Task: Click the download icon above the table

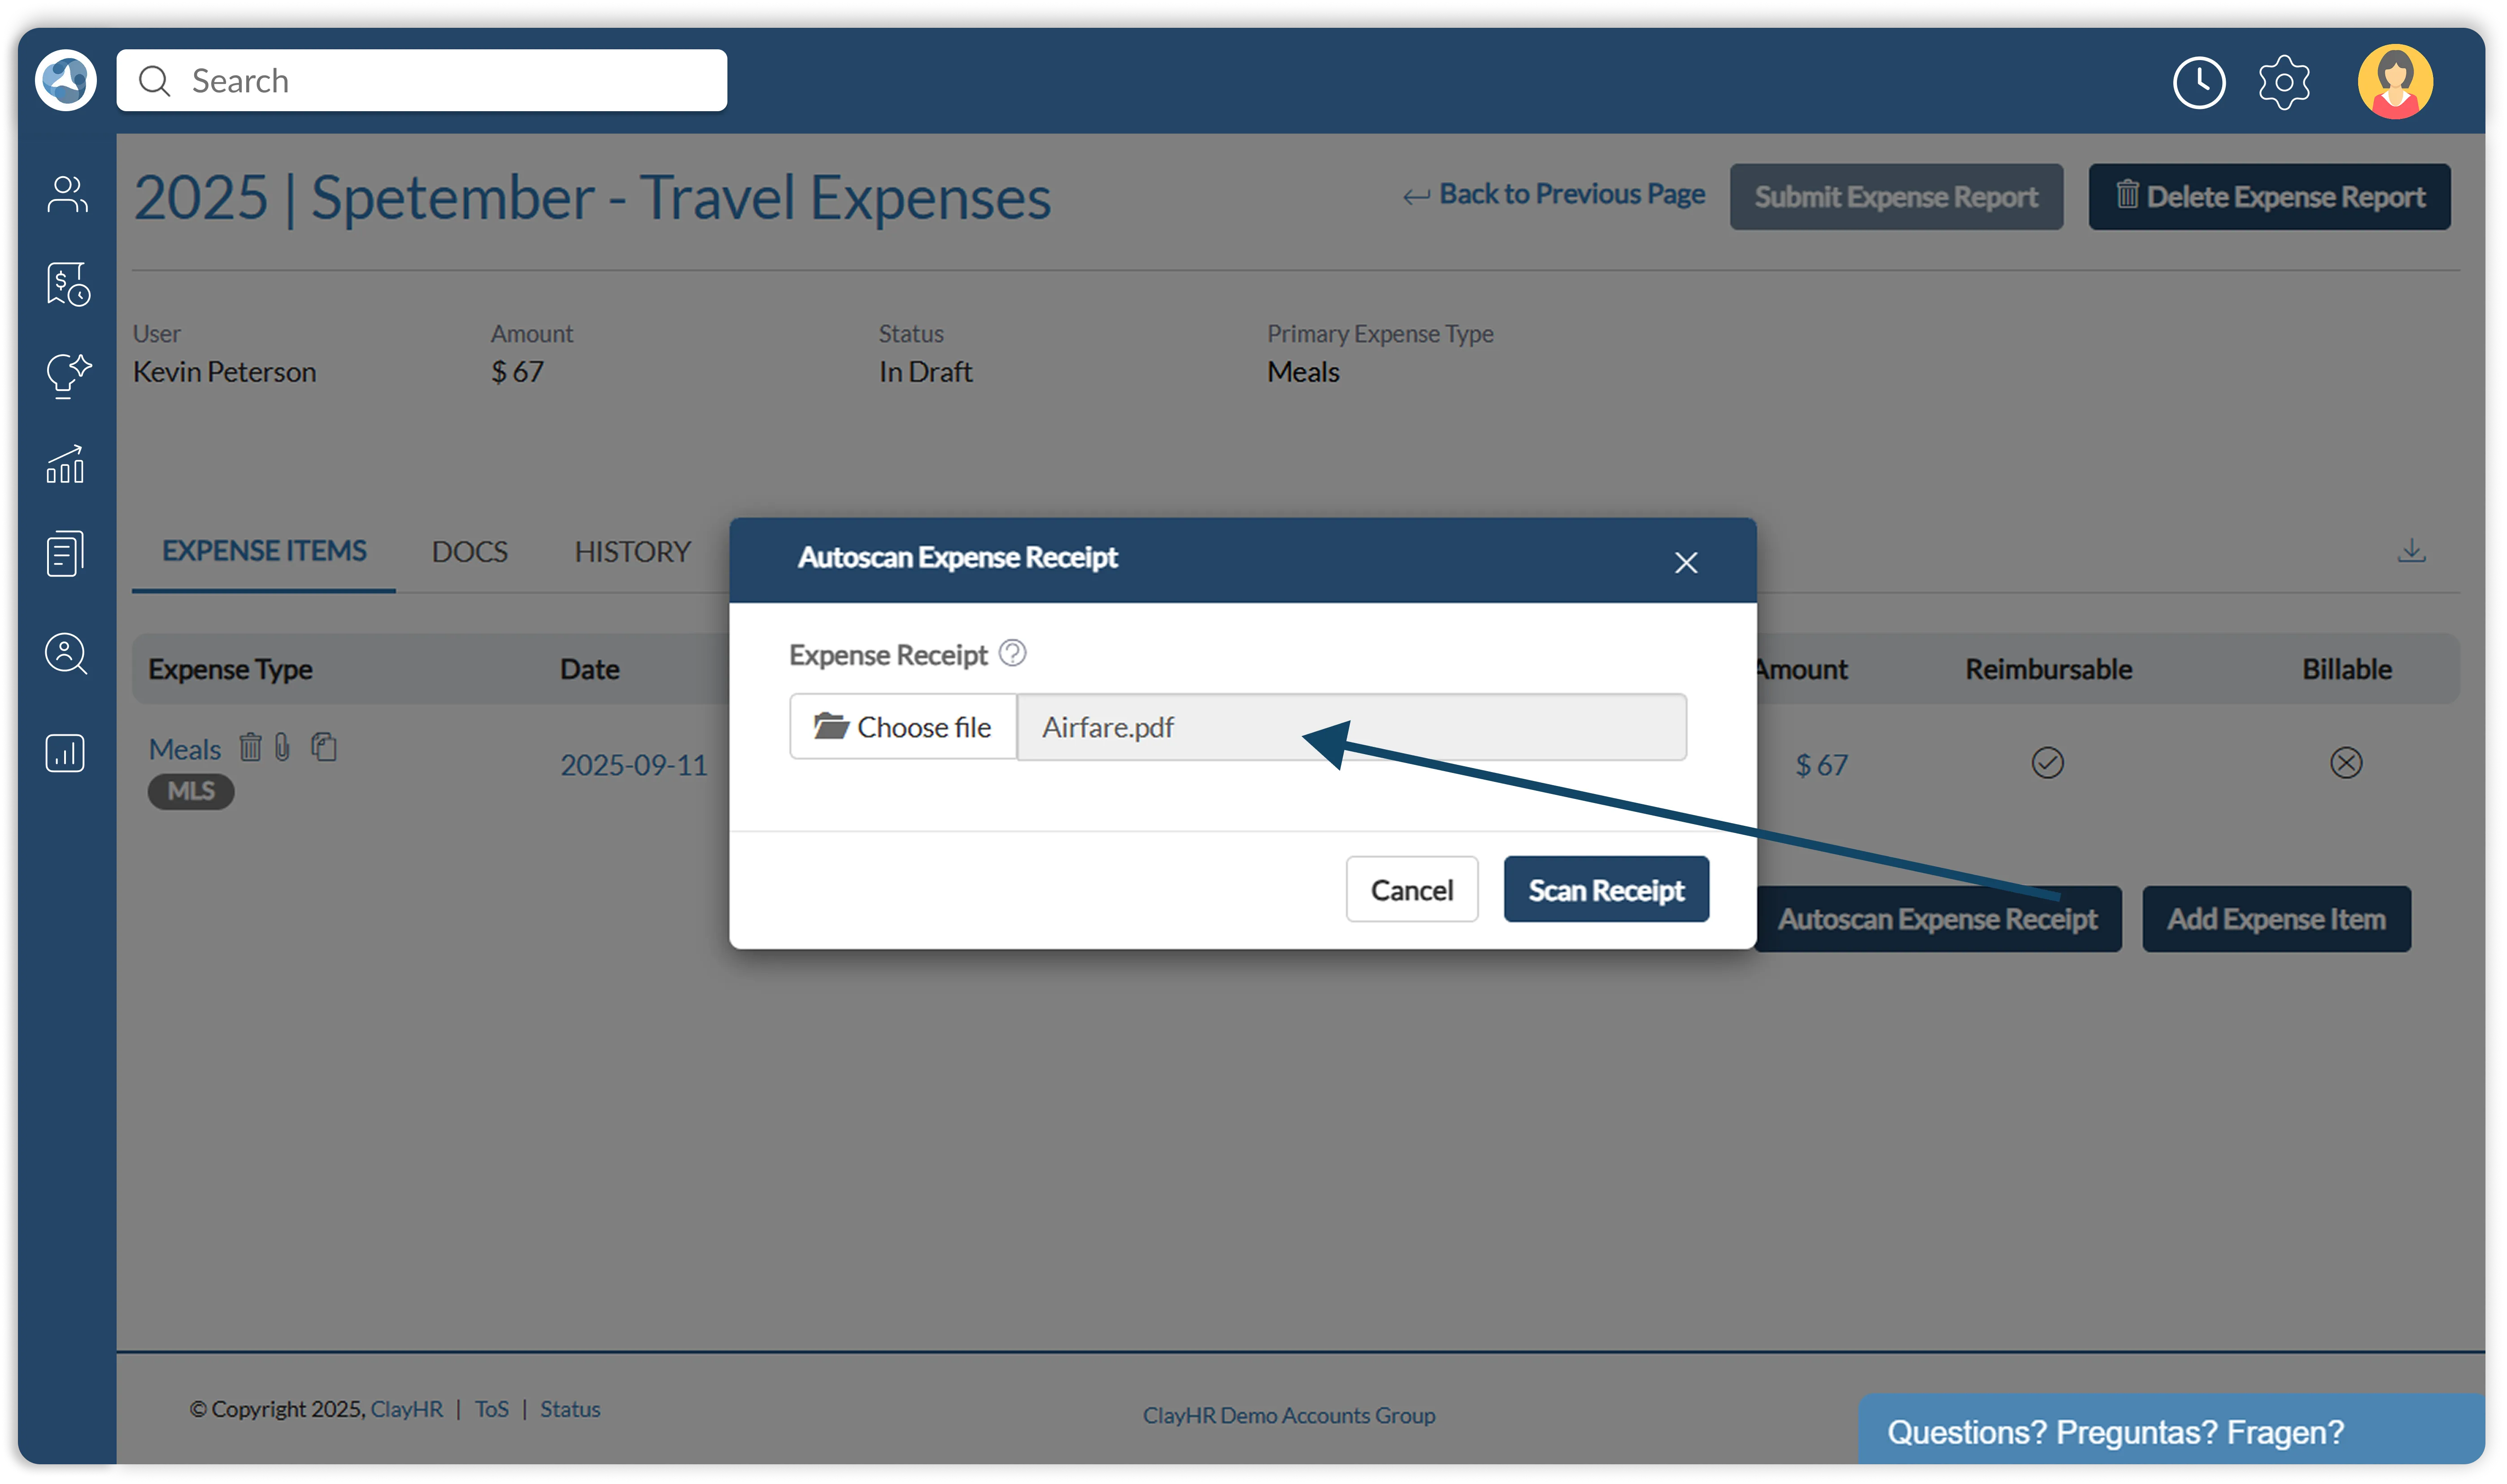Action: point(2411,550)
